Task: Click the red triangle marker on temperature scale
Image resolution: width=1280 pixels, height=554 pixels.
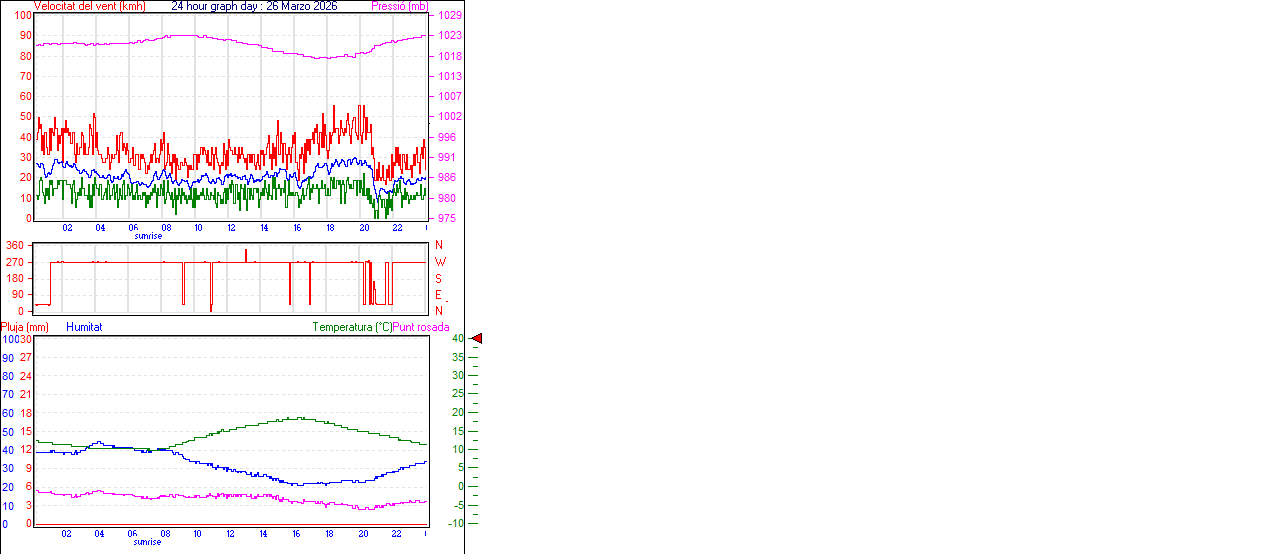Action: coord(477,339)
